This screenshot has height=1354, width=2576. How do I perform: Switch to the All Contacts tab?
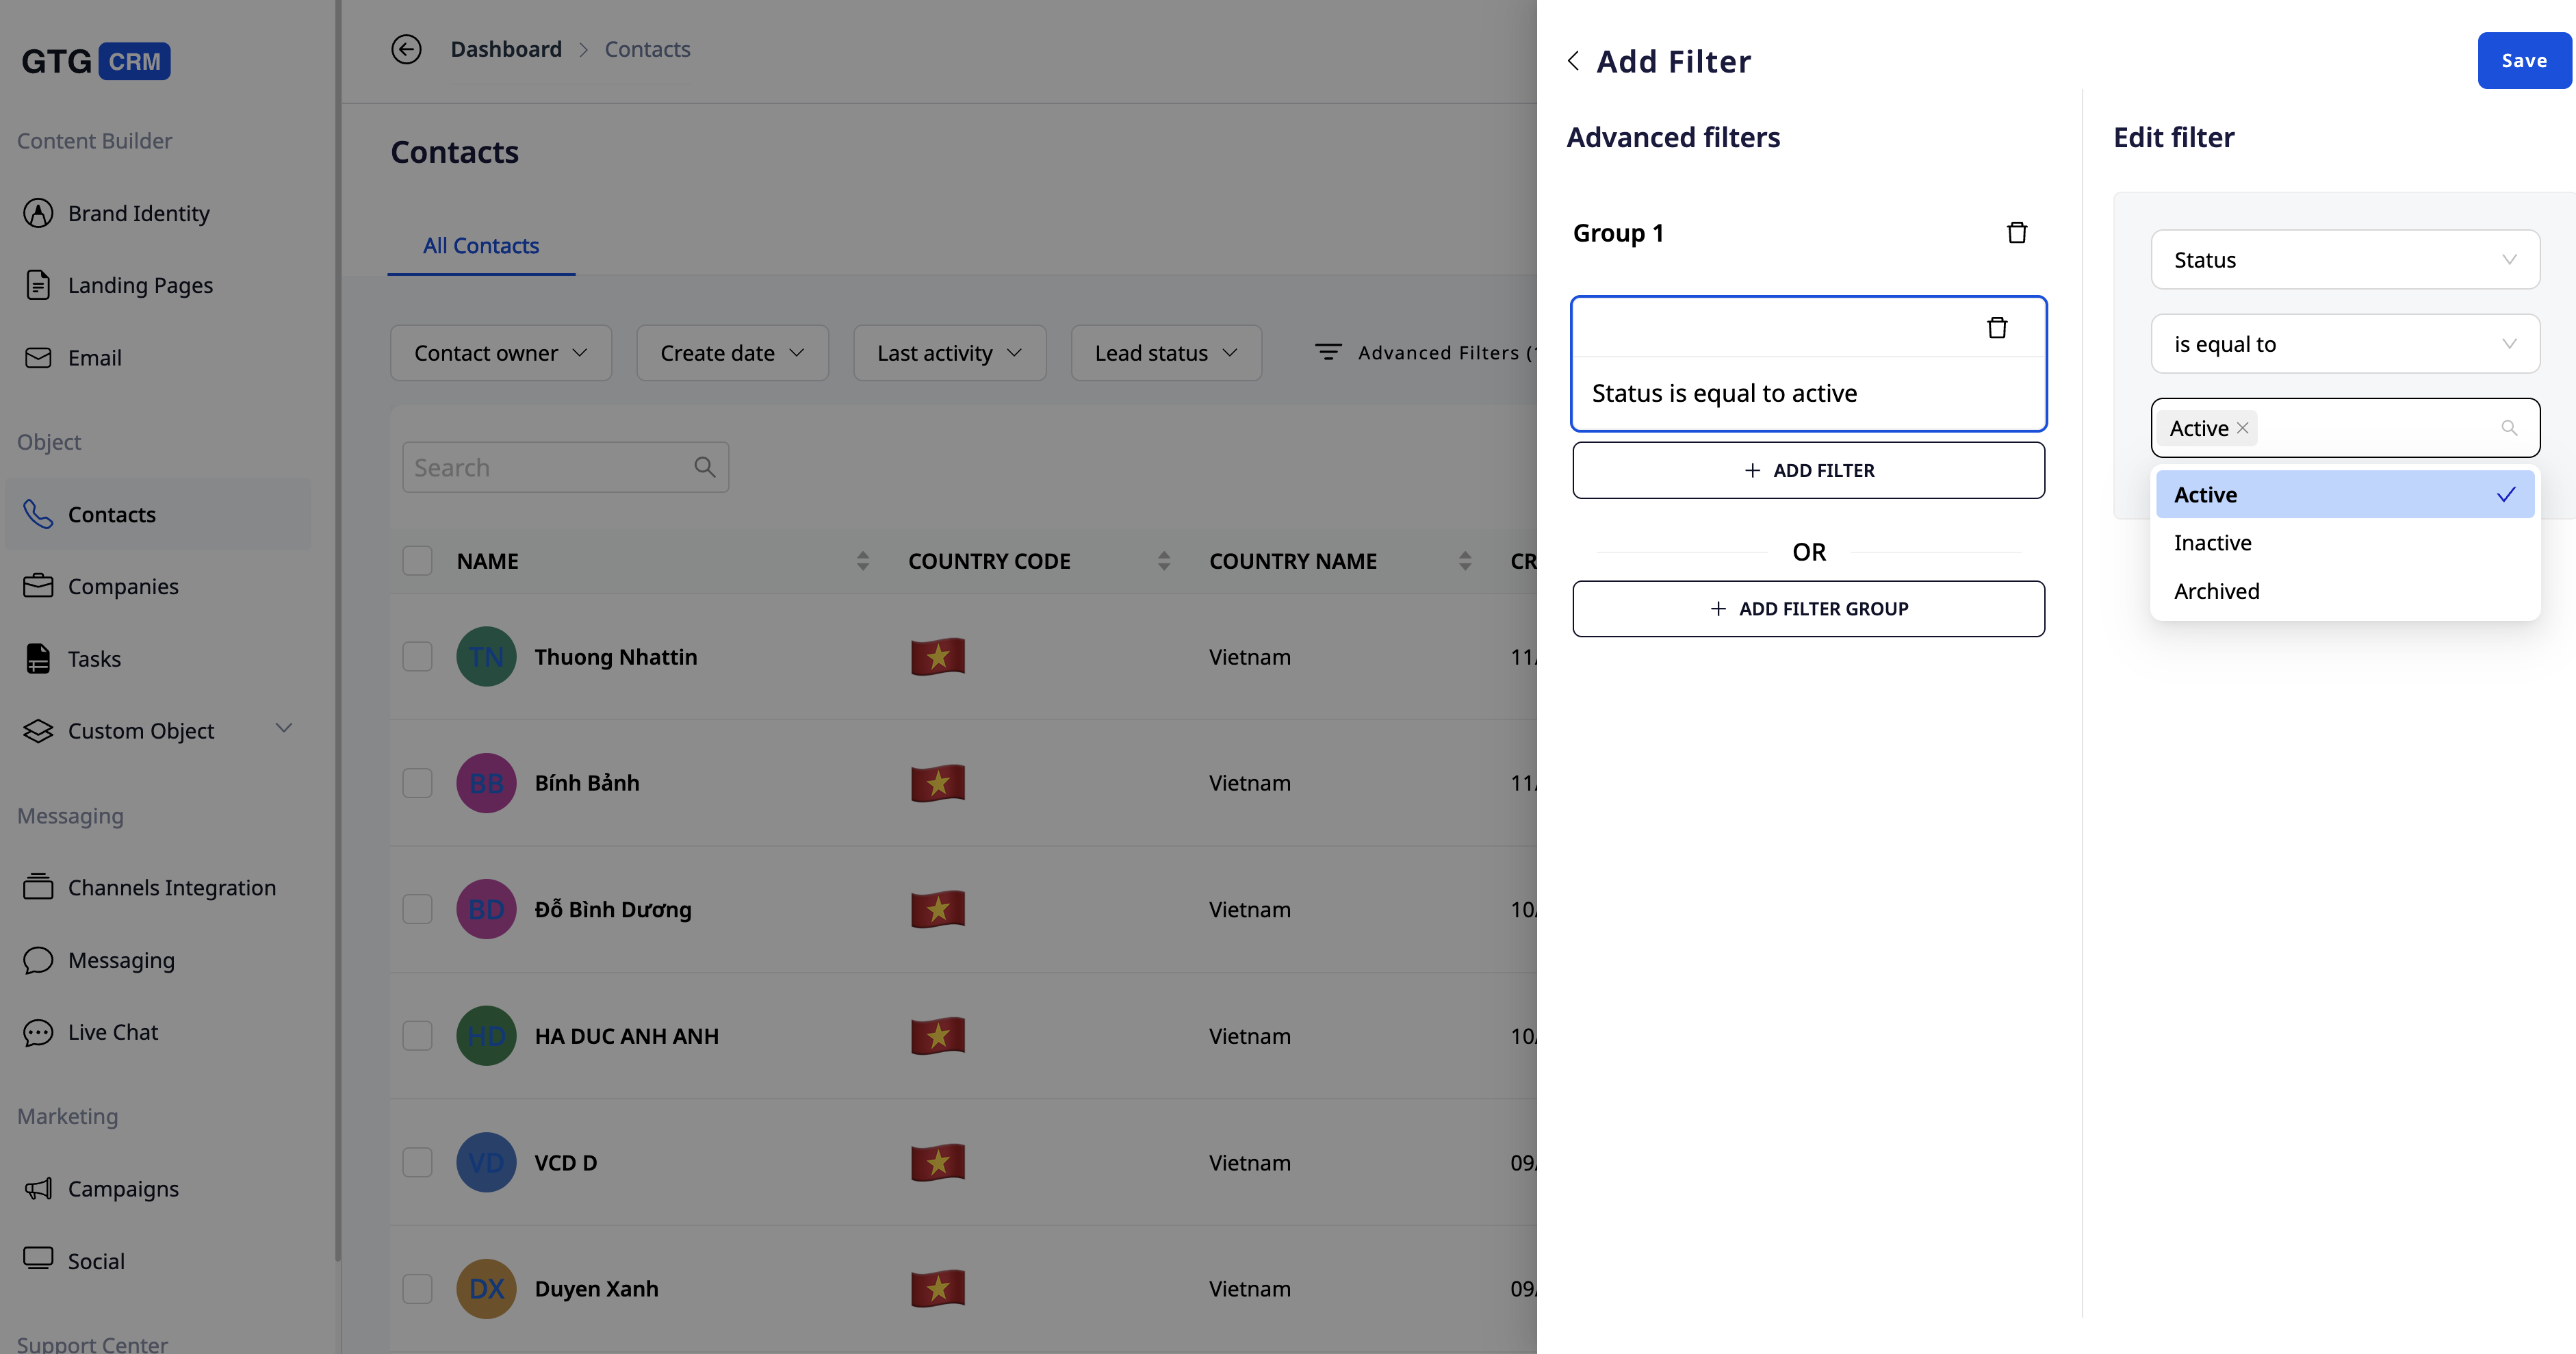click(x=481, y=246)
